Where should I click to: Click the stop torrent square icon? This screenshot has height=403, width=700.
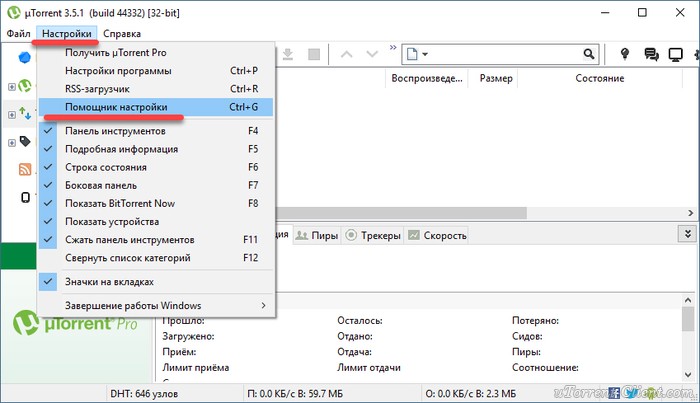click(314, 54)
